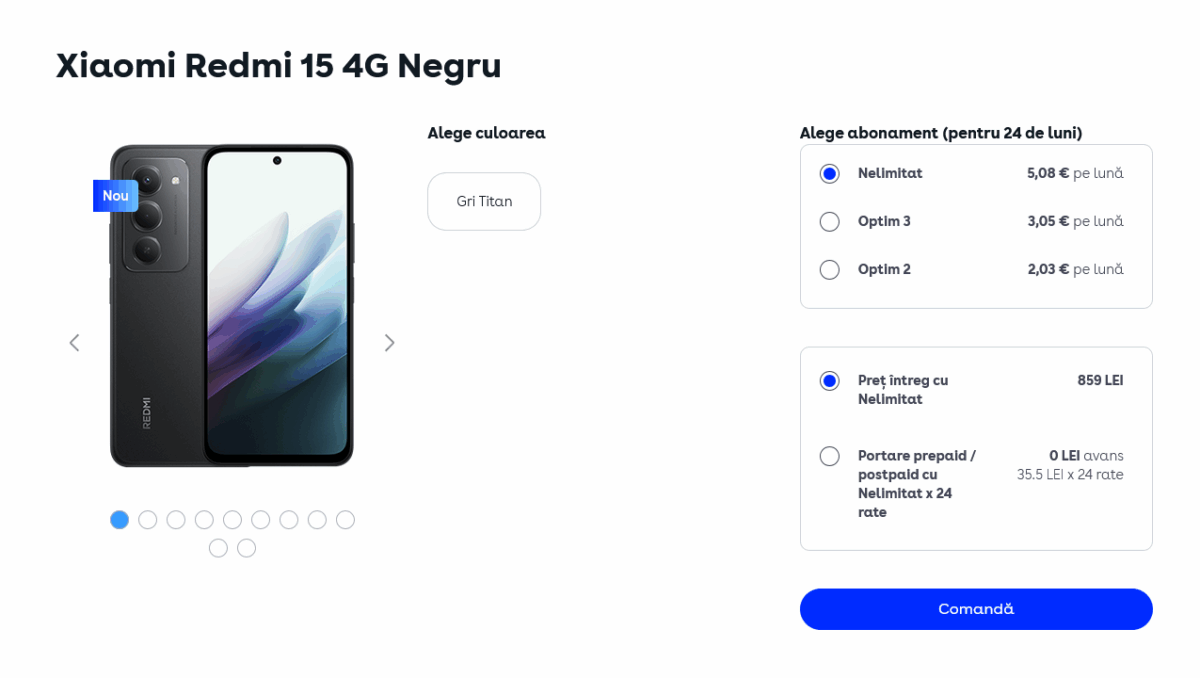The width and height of the screenshot is (1200, 678).
Task: Select the last carousel dot in second row
Action: [x=247, y=548]
